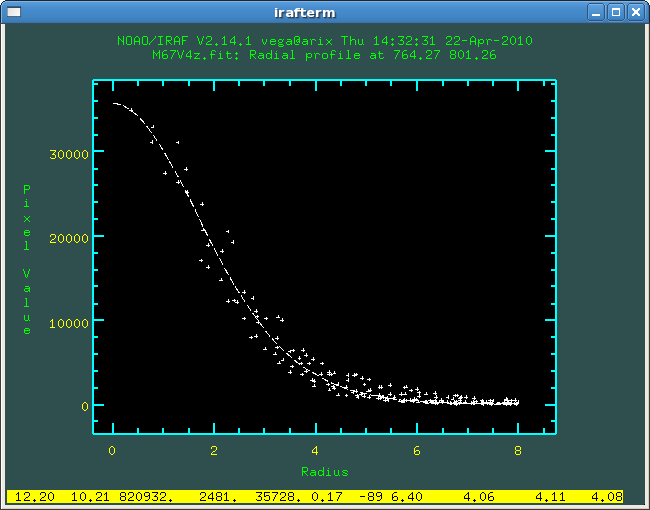Click the 10000 y-axis tick label
The image size is (650, 510).
pos(69,323)
